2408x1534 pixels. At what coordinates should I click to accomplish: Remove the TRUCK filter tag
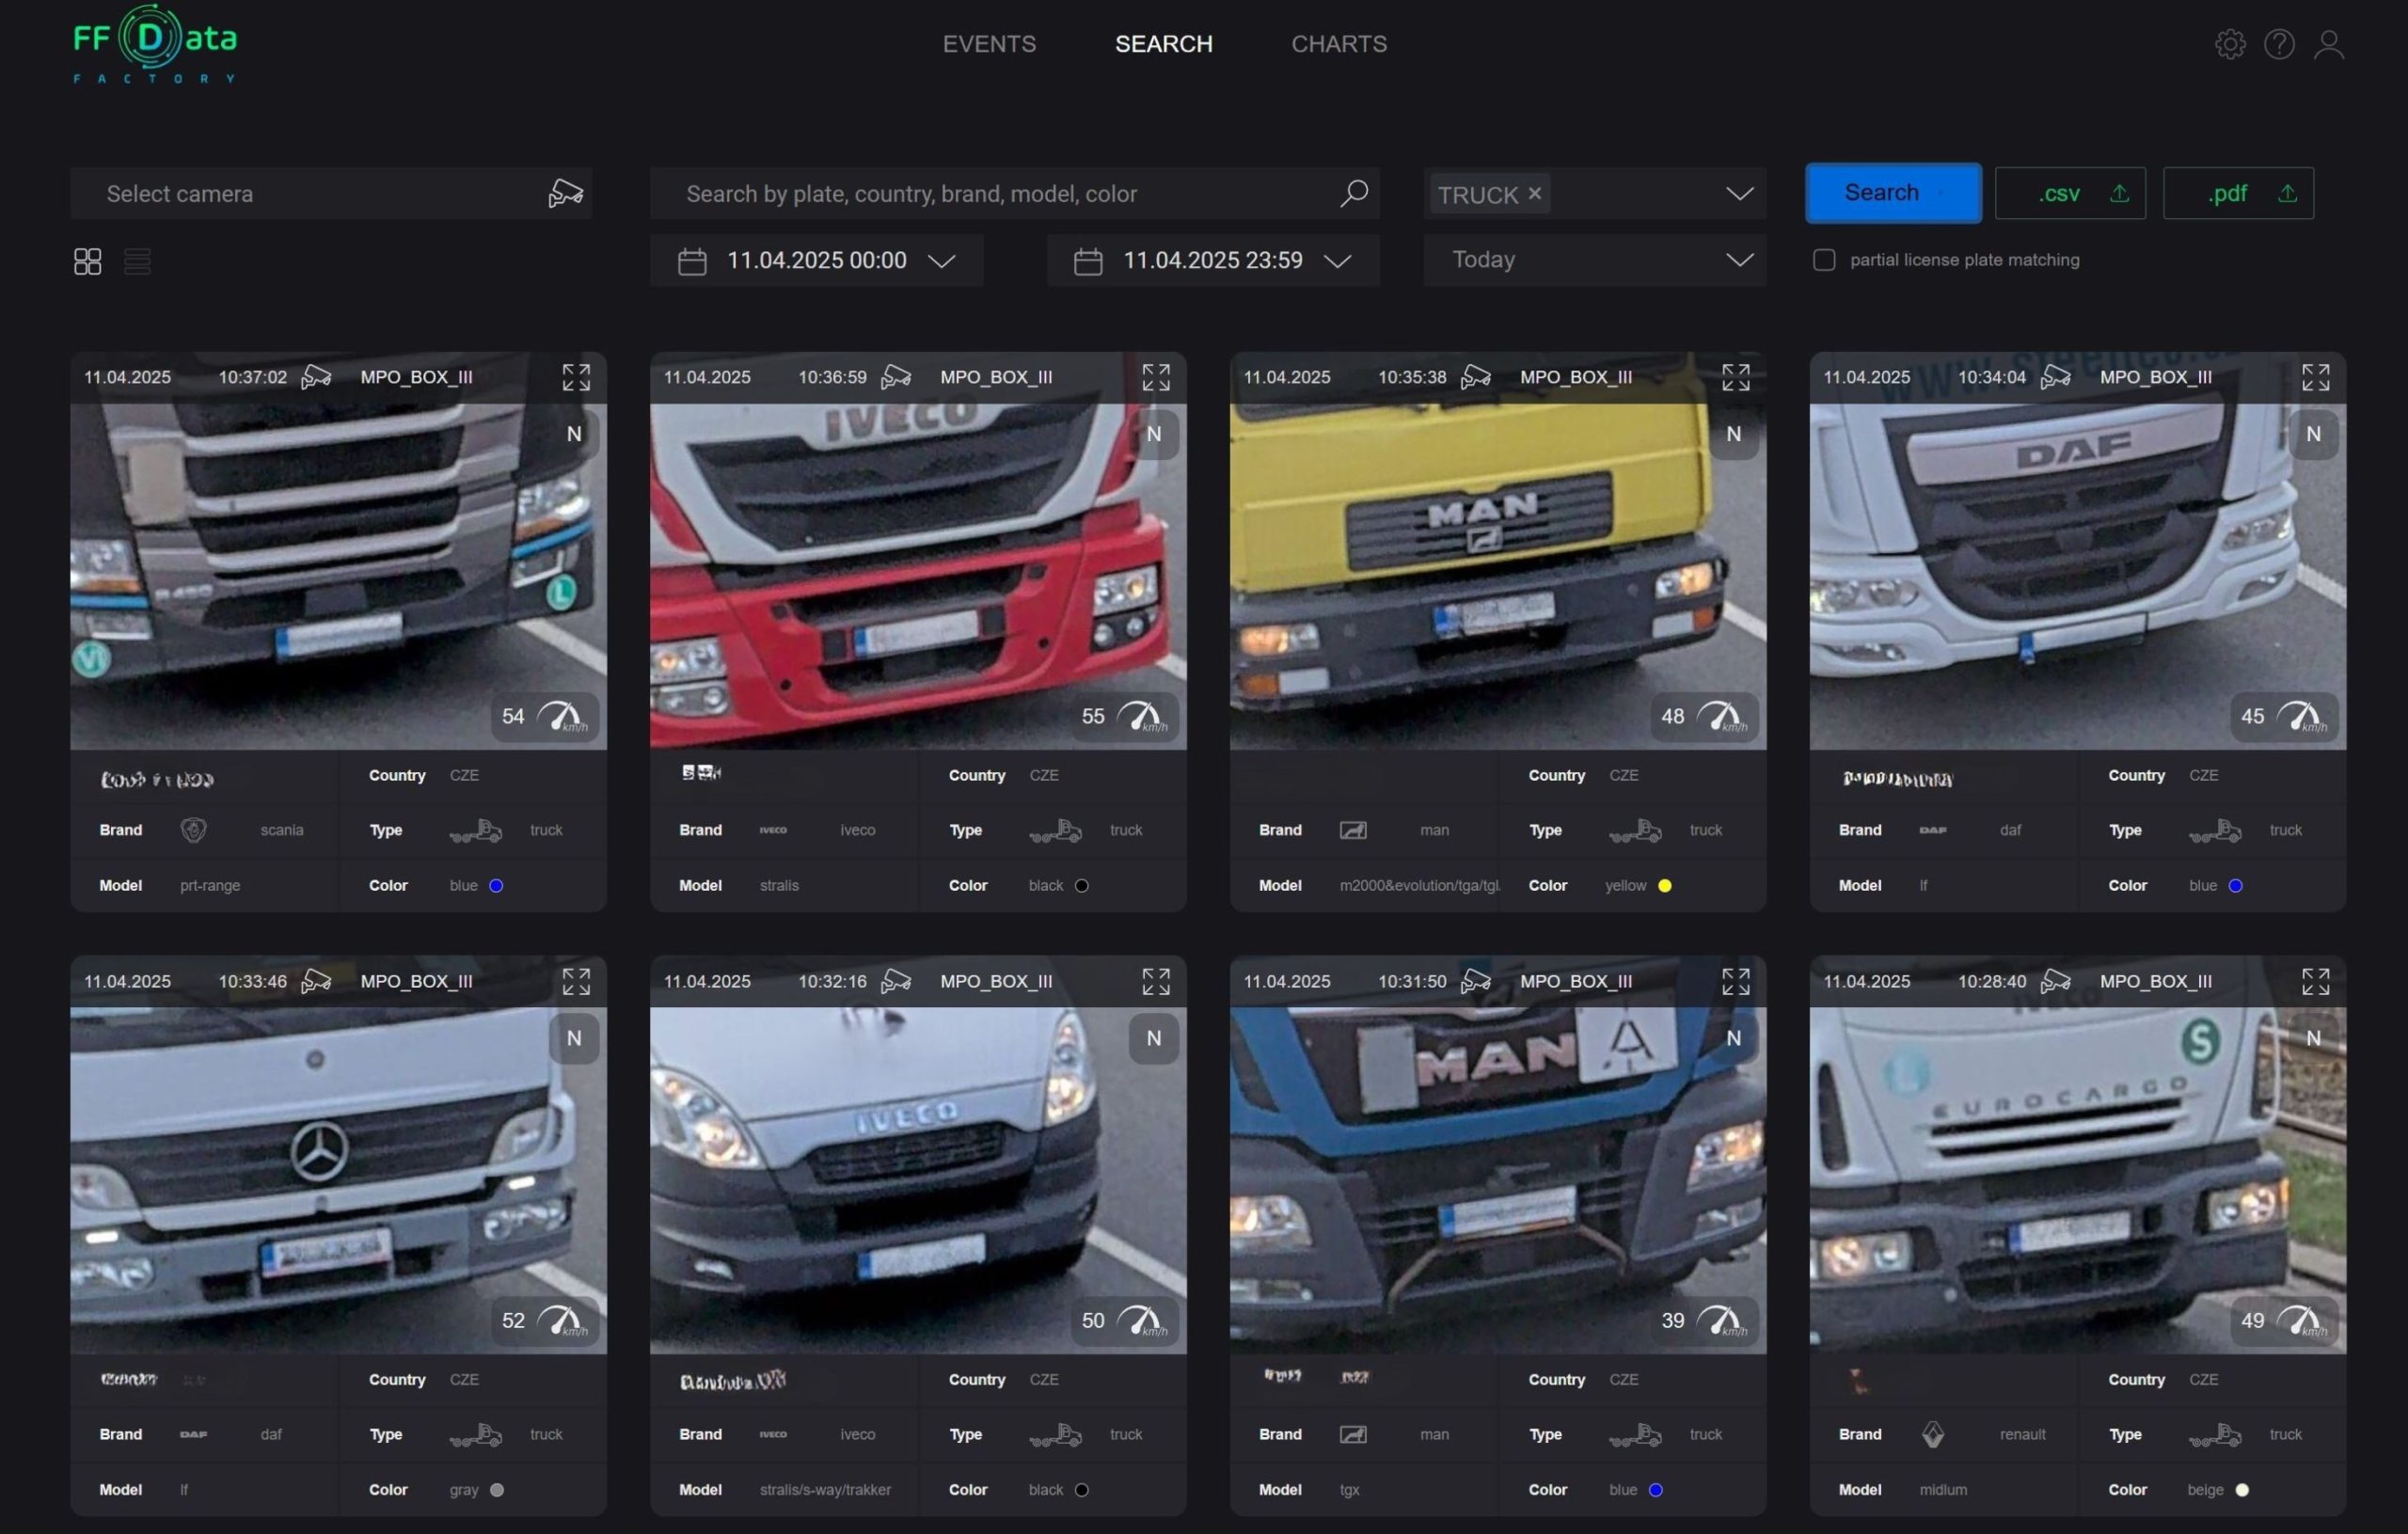point(1535,193)
